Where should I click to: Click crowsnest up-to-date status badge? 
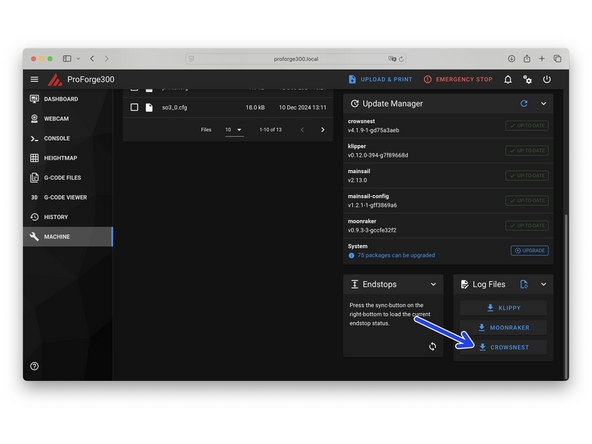(527, 126)
